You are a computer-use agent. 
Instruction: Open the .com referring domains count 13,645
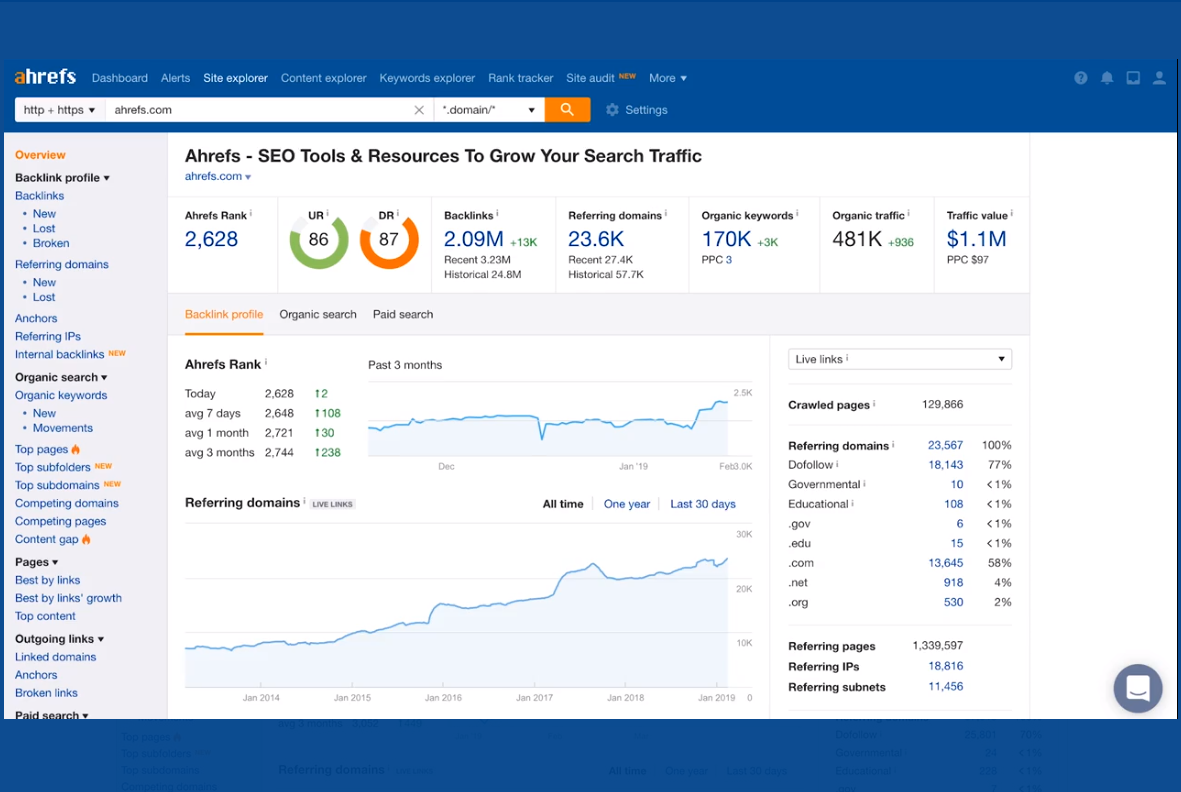945,563
